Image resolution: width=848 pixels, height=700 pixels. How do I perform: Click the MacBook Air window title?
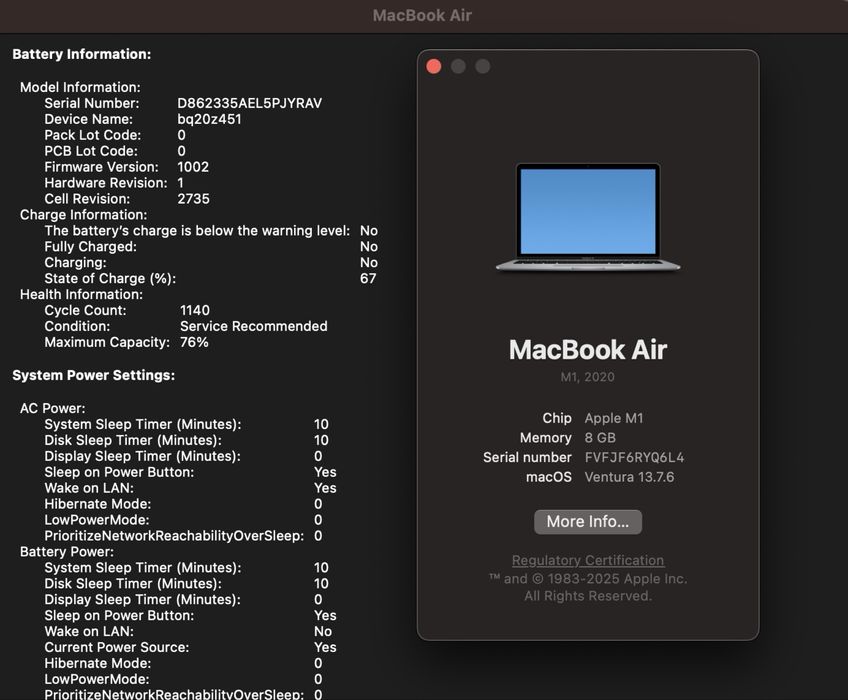coord(422,15)
